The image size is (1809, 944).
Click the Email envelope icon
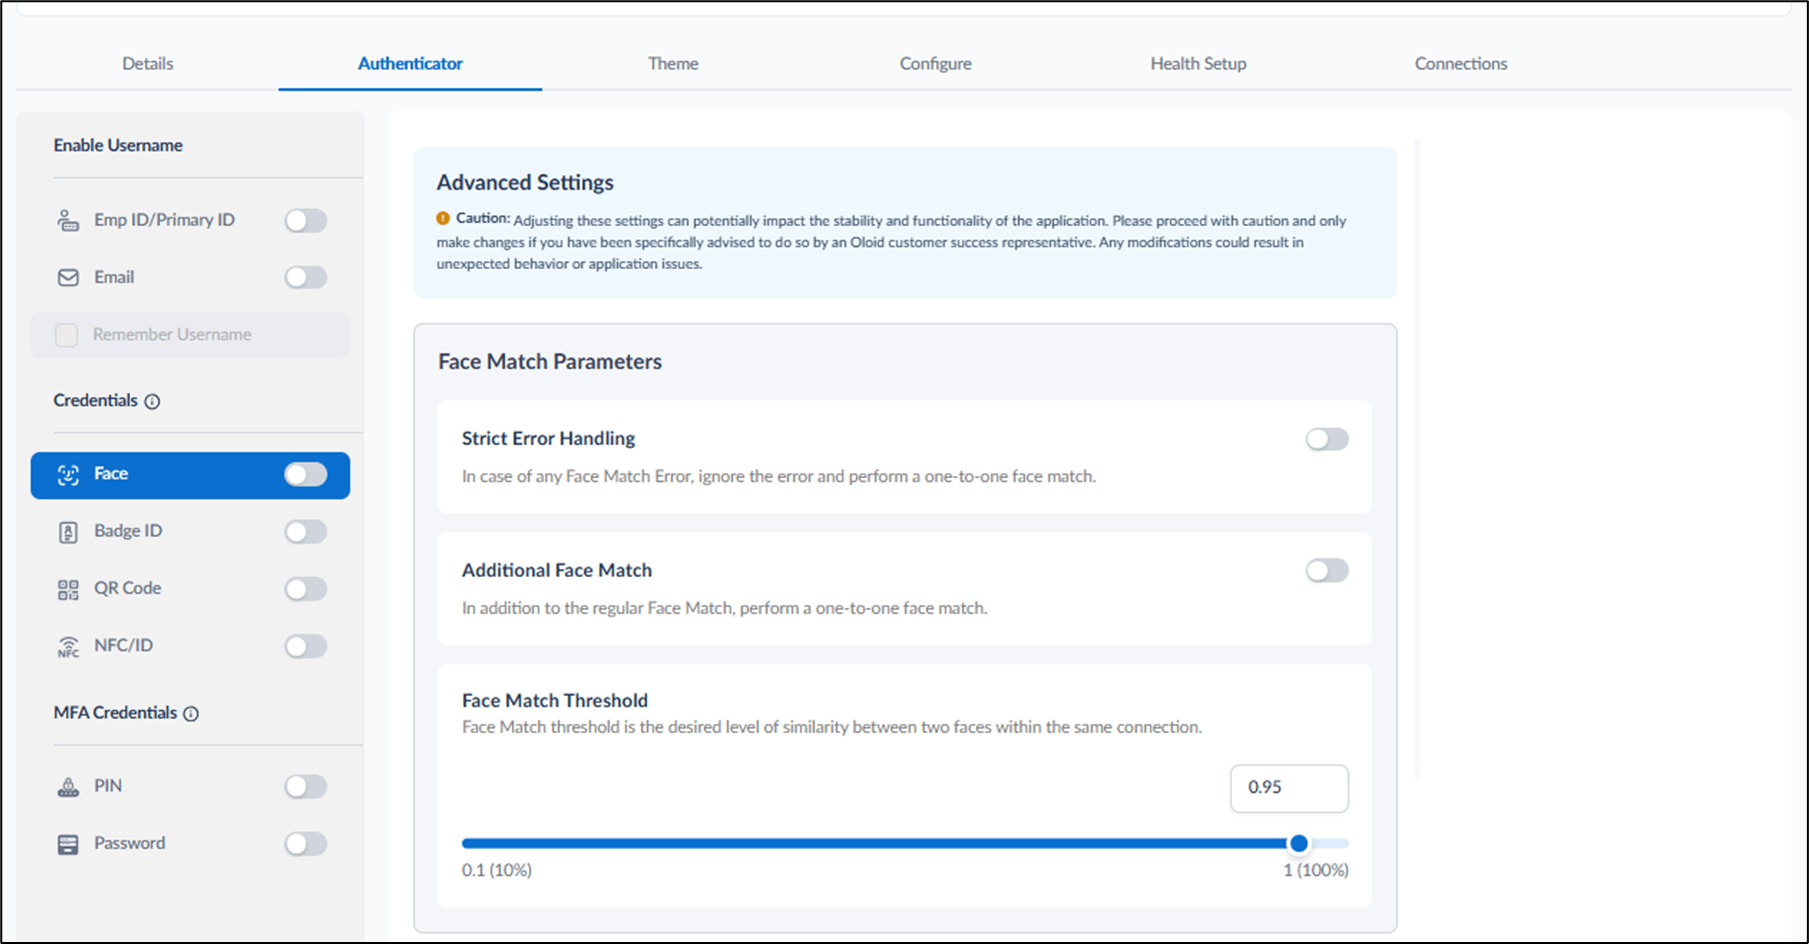pos(68,278)
